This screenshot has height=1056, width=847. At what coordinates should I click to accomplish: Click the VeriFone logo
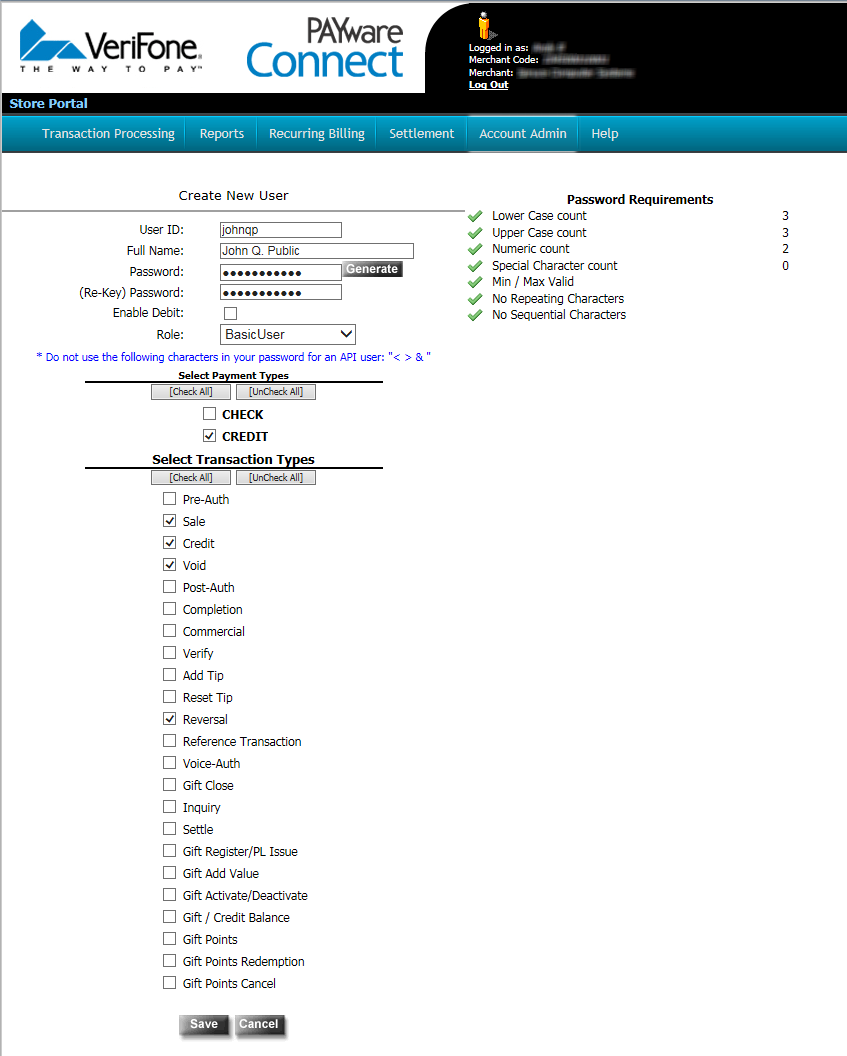(x=111, y=46)
